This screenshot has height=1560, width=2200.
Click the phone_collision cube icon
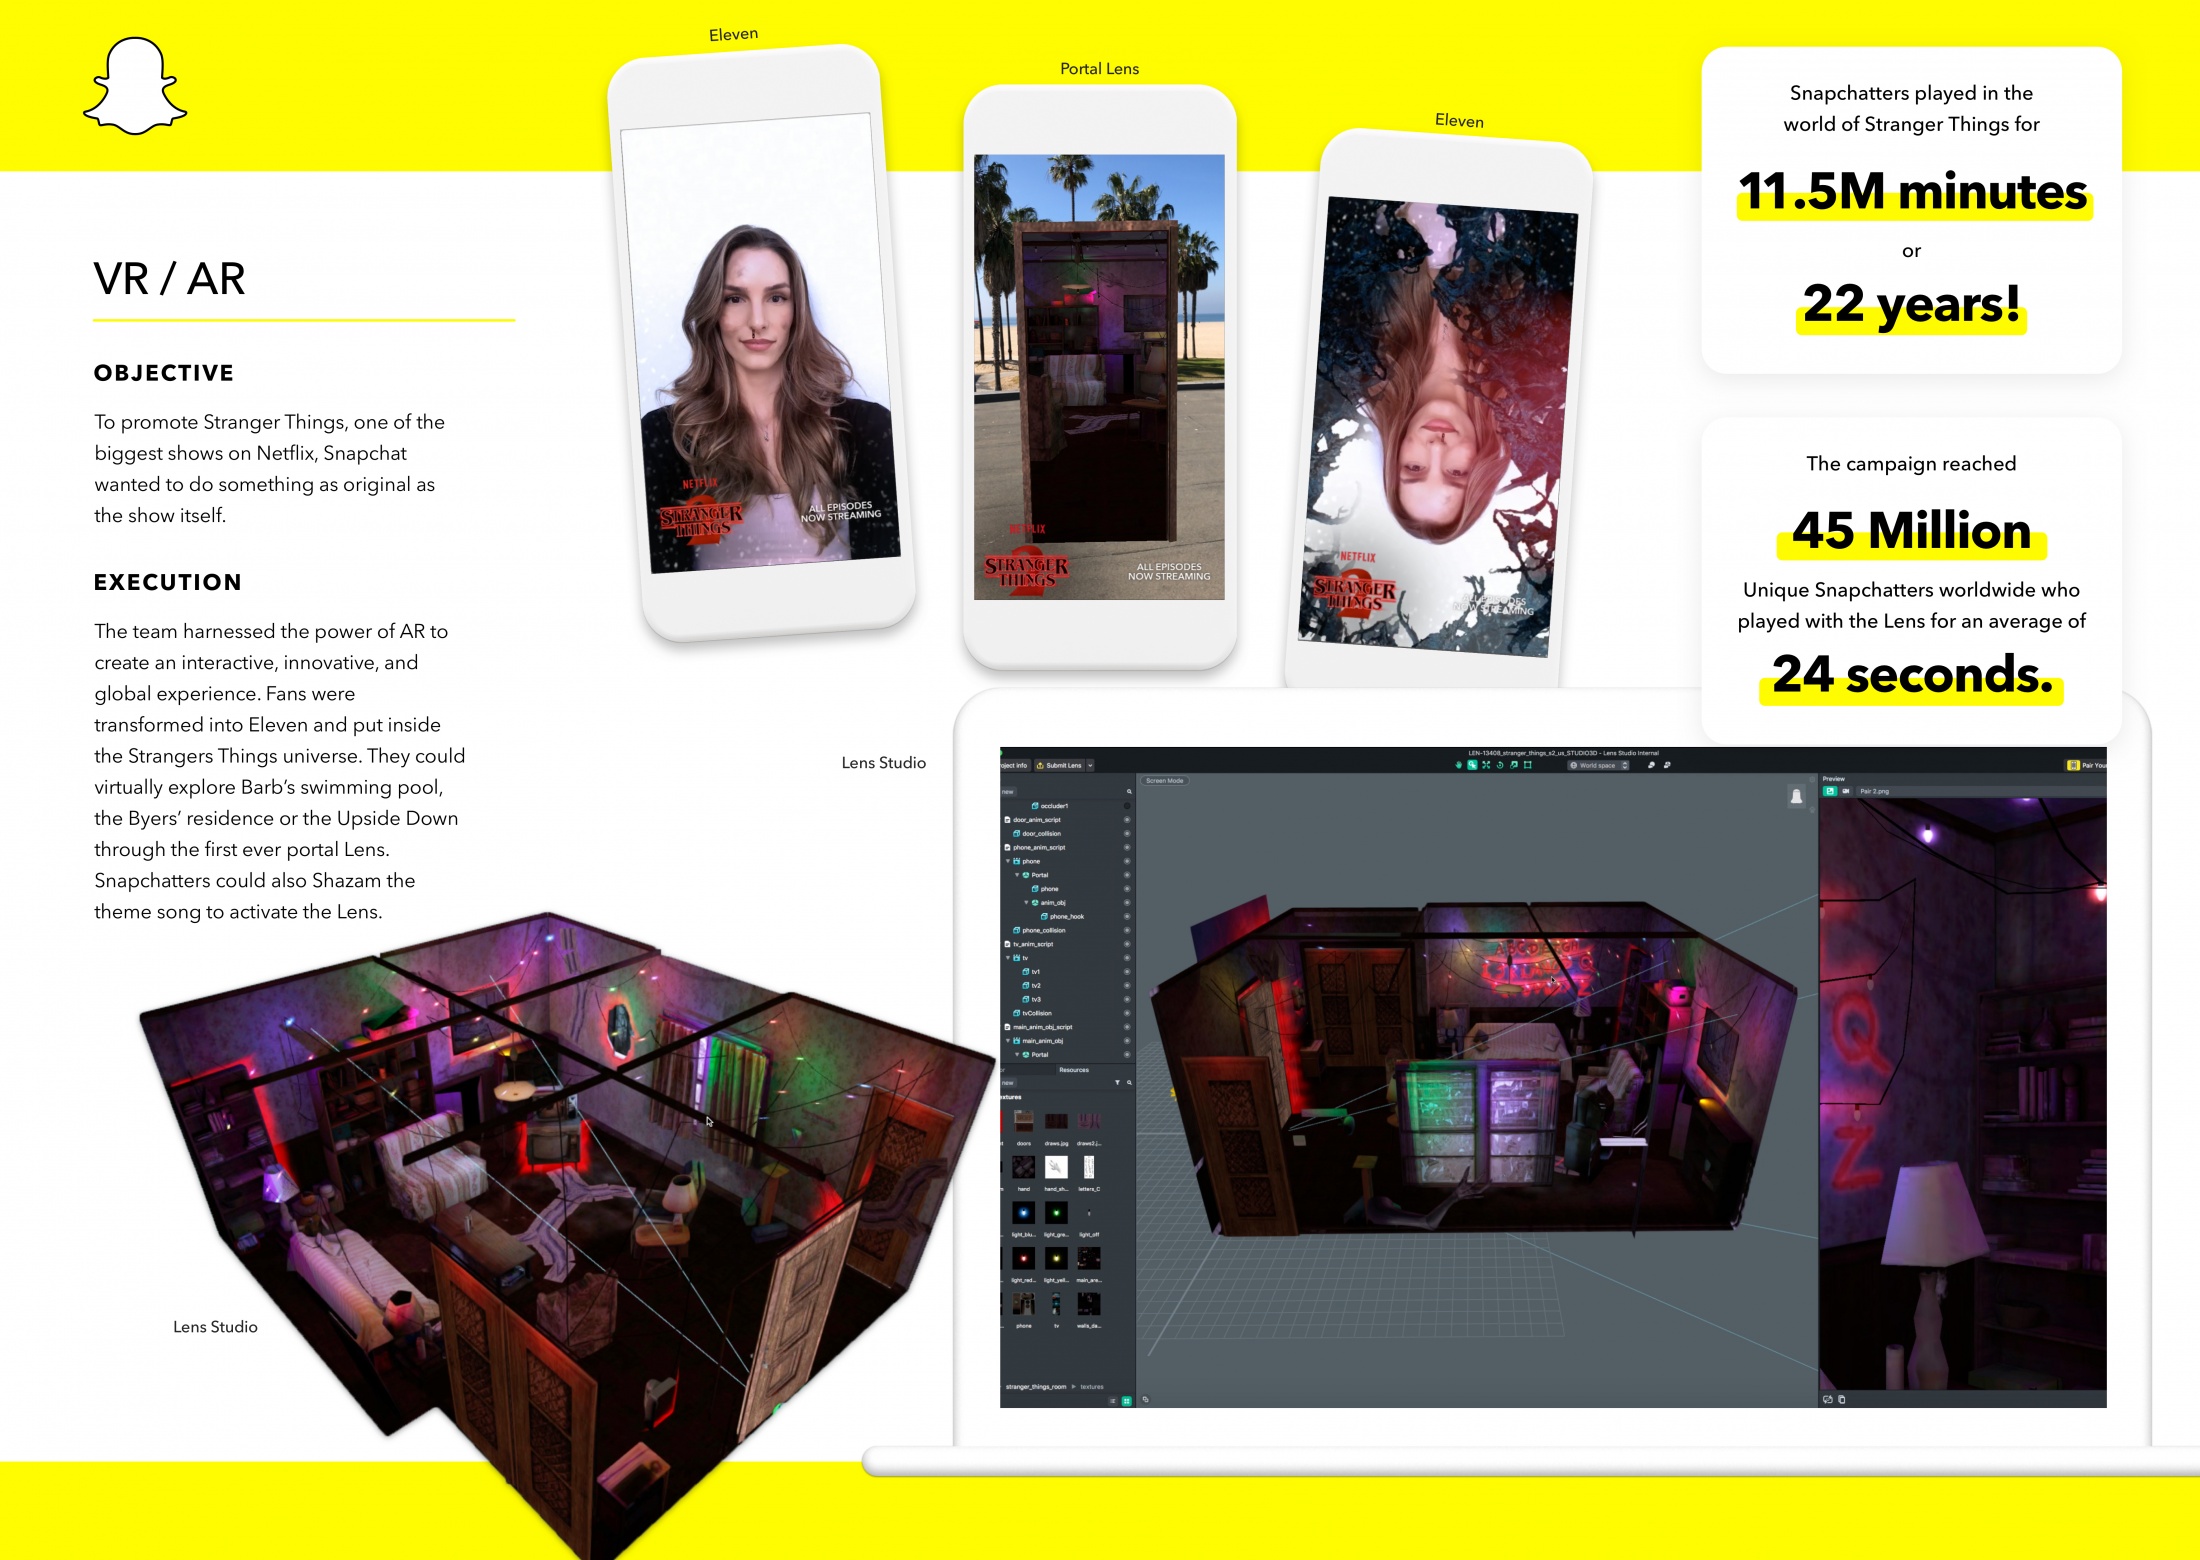point(1016,930)
